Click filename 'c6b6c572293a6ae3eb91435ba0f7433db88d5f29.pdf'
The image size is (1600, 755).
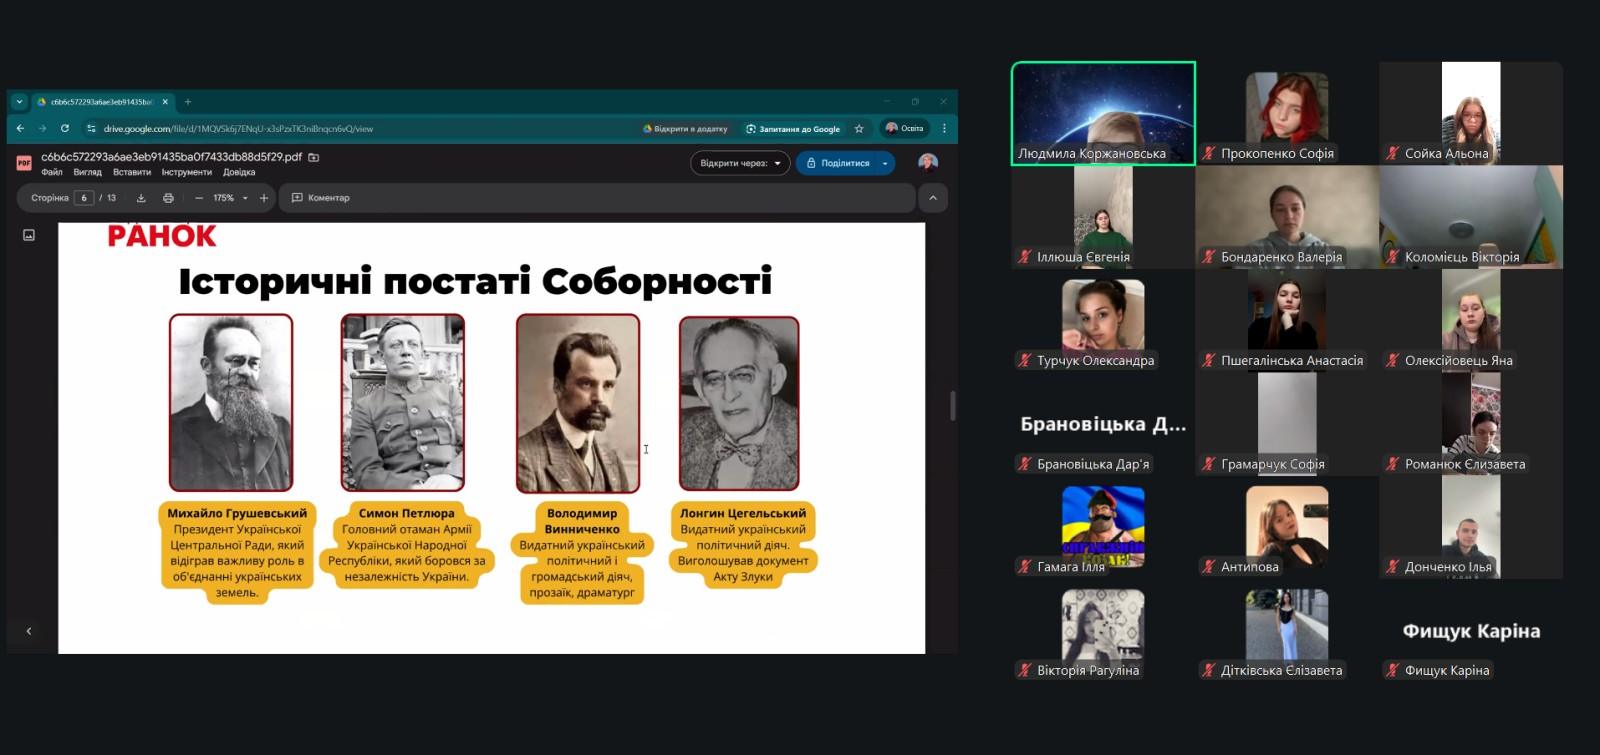[171, 157]
